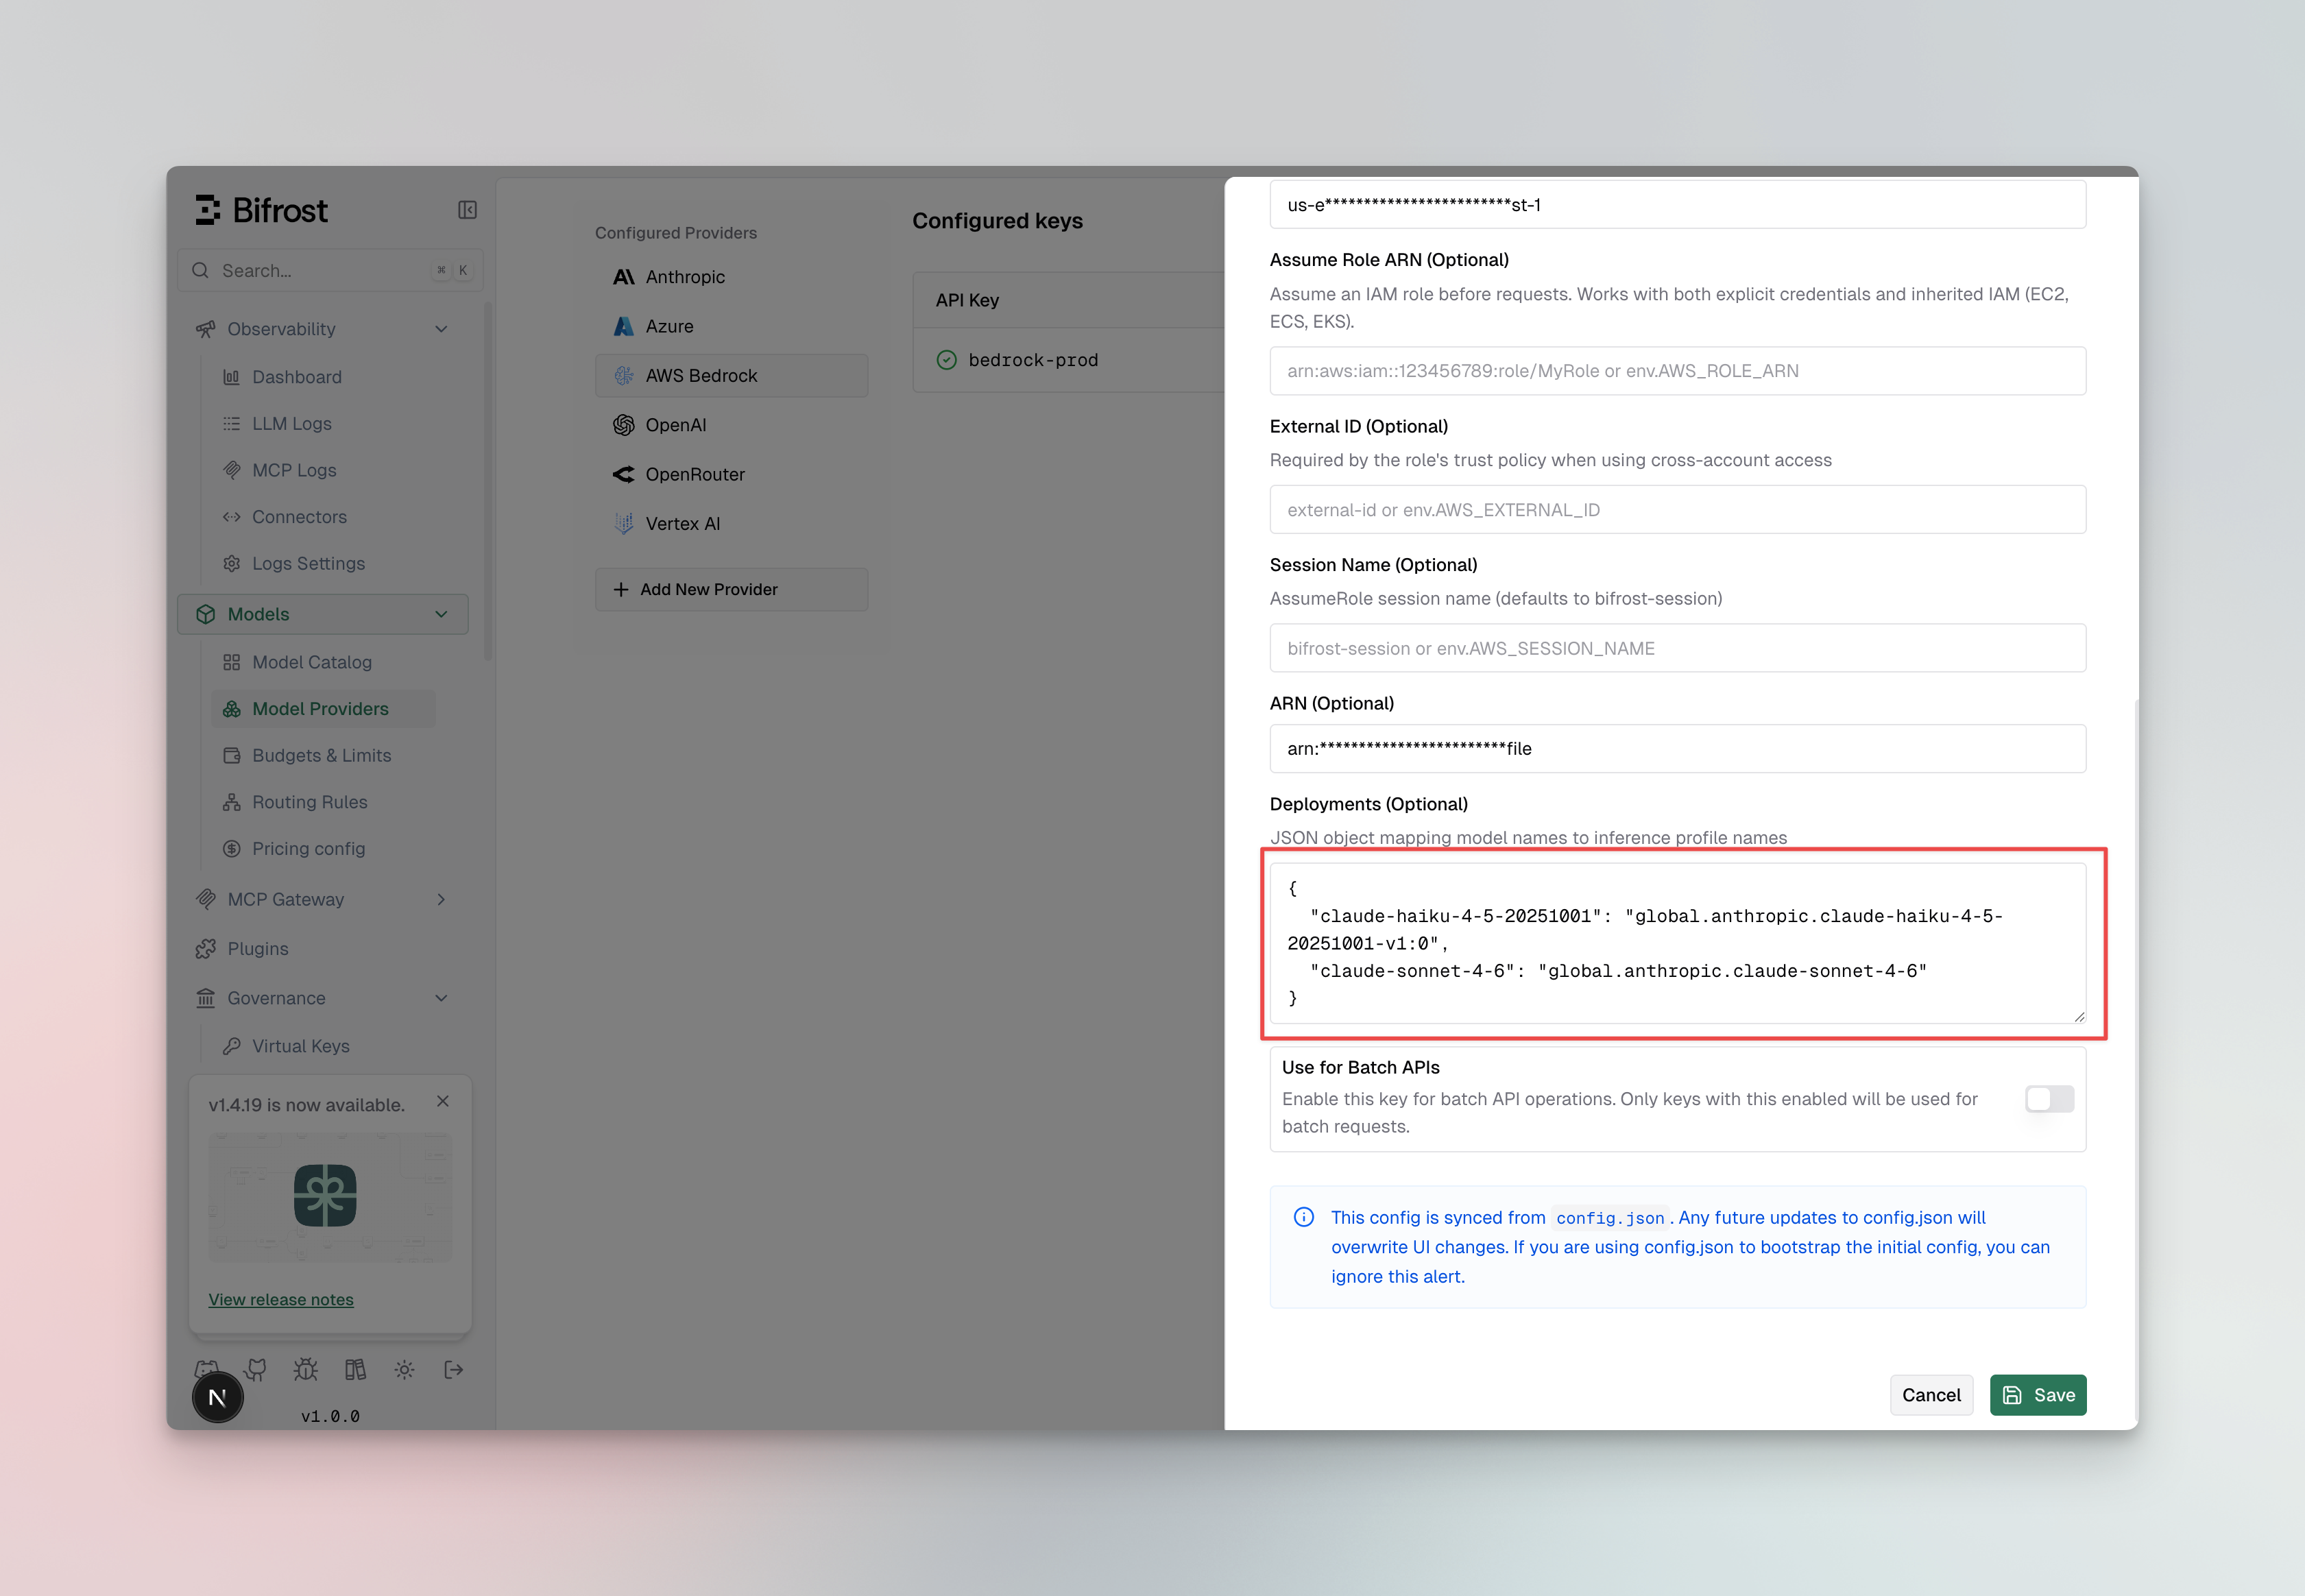Save the Bedrock key configuration

tap(2037, 1395)
